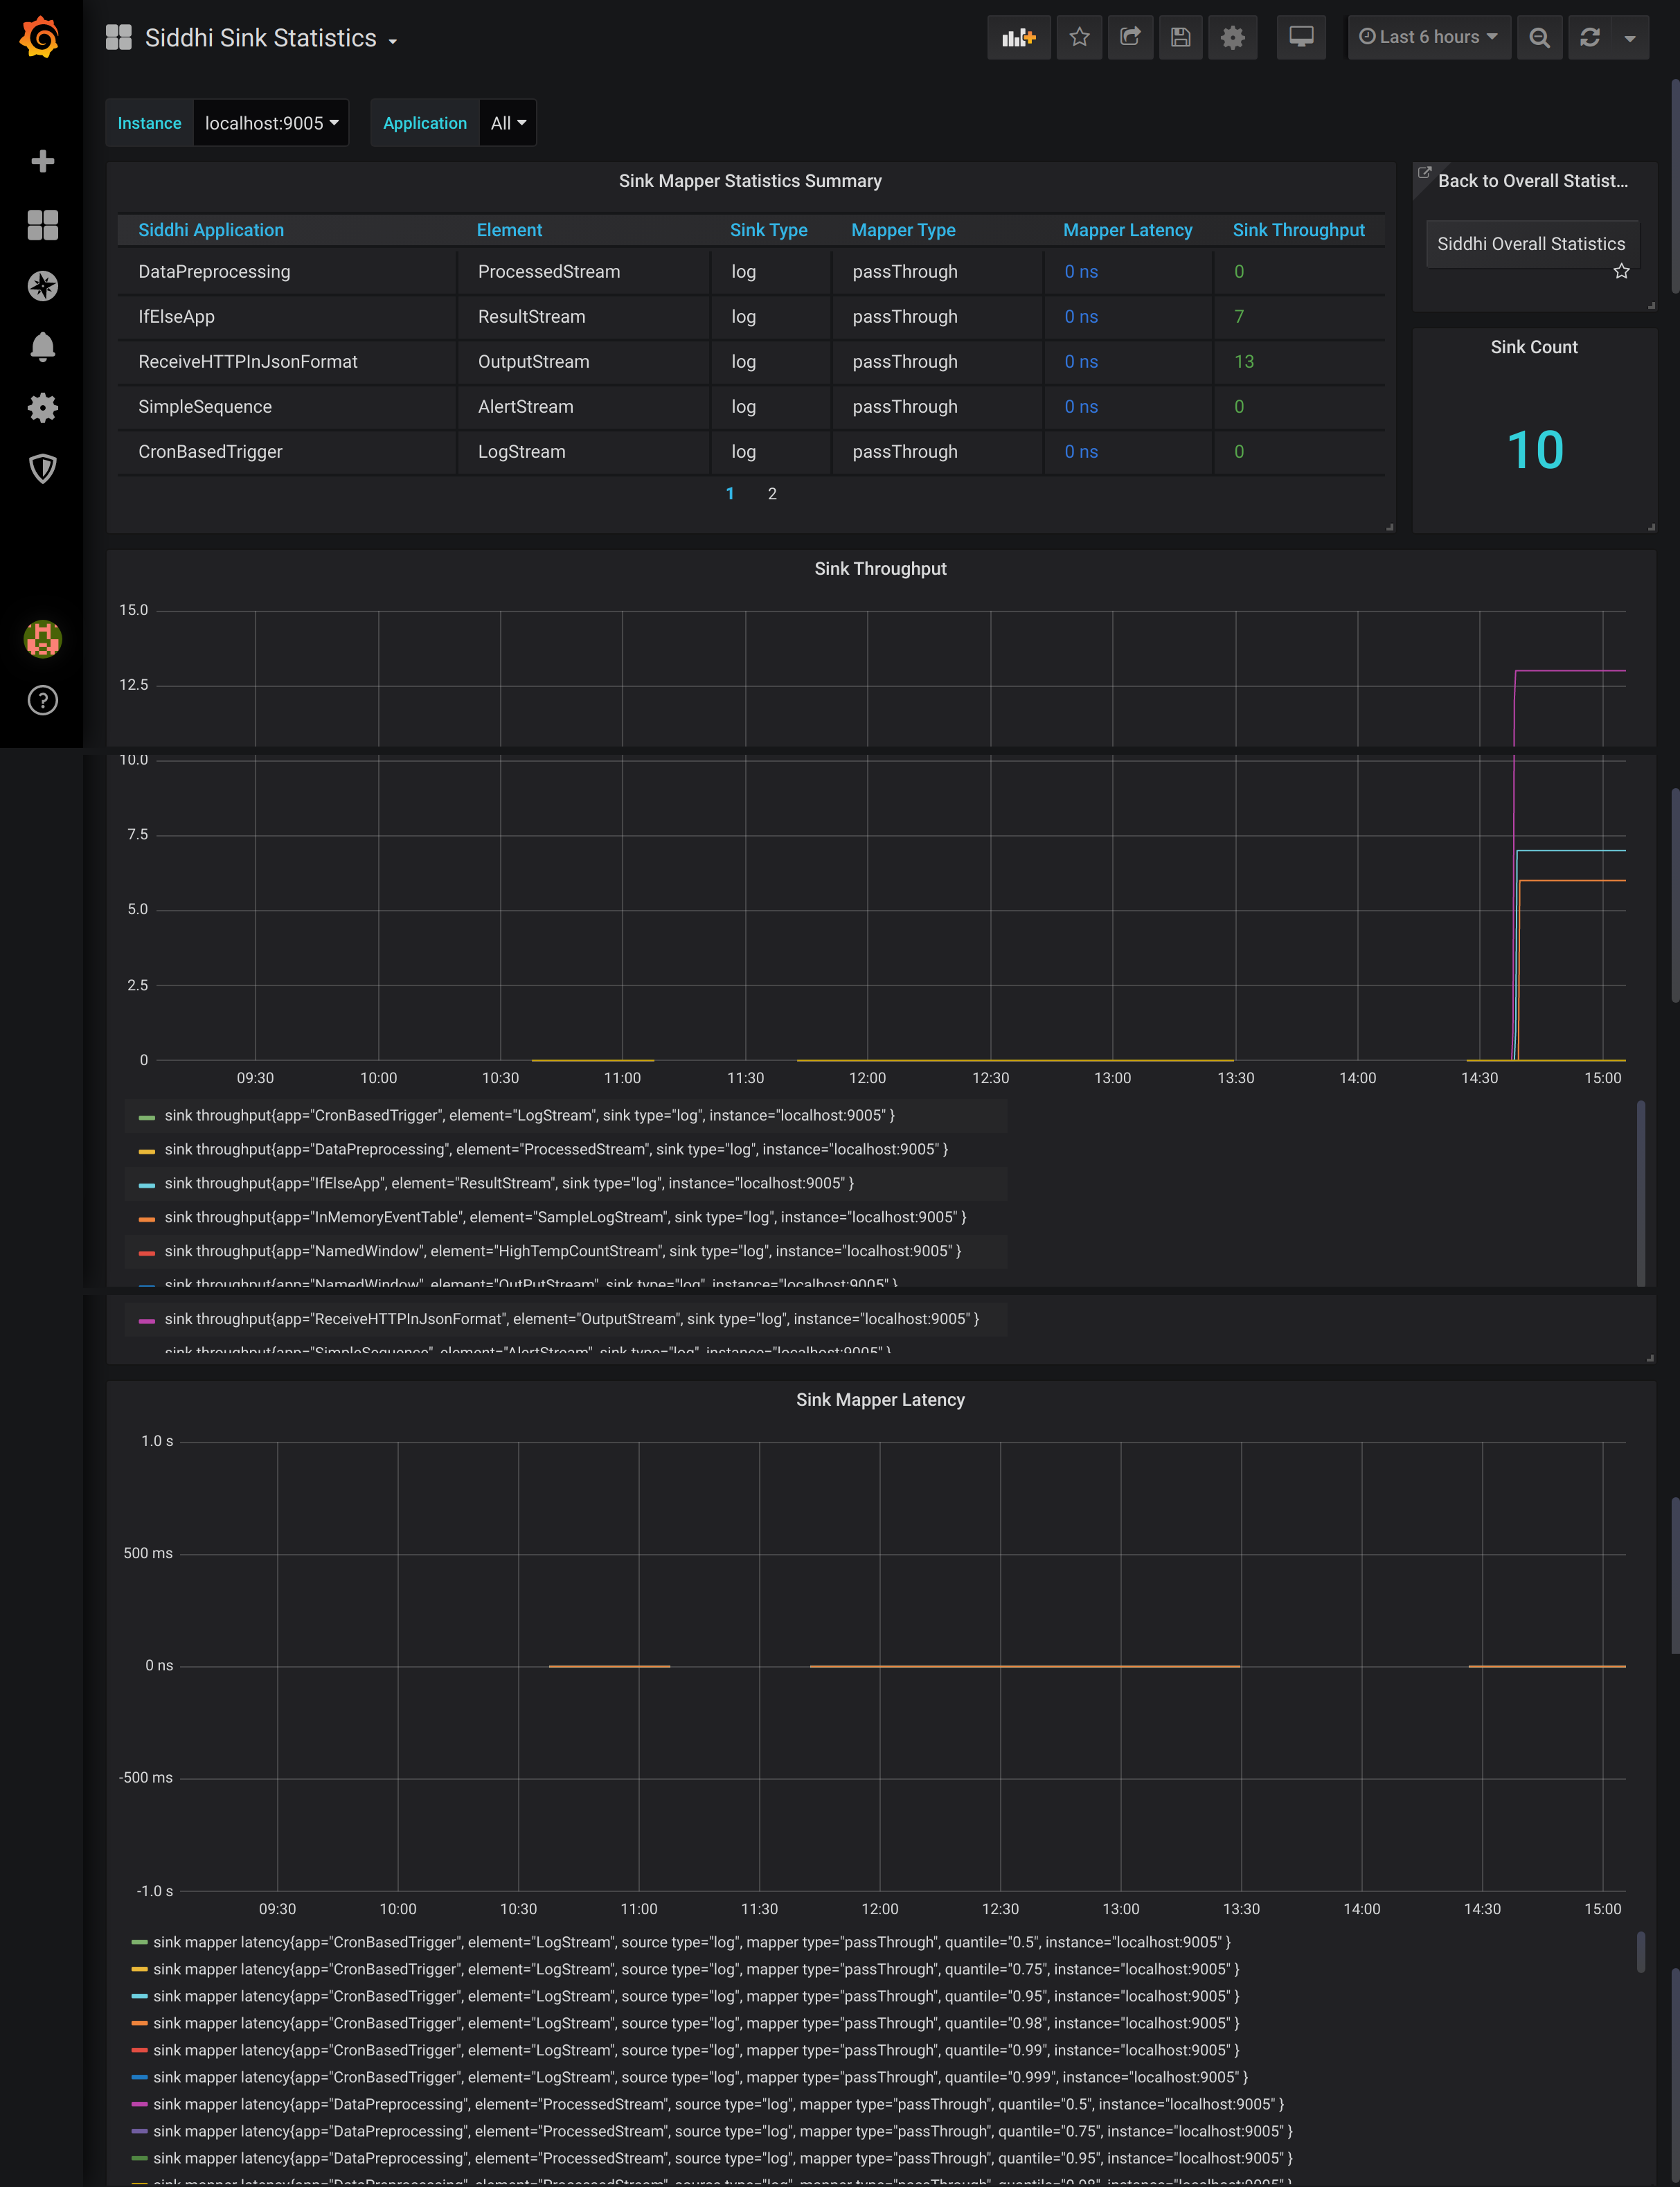The height and width of the screenshot is (2187, 1680).
Task: Open the Application All dropdown
Action: 508,123
